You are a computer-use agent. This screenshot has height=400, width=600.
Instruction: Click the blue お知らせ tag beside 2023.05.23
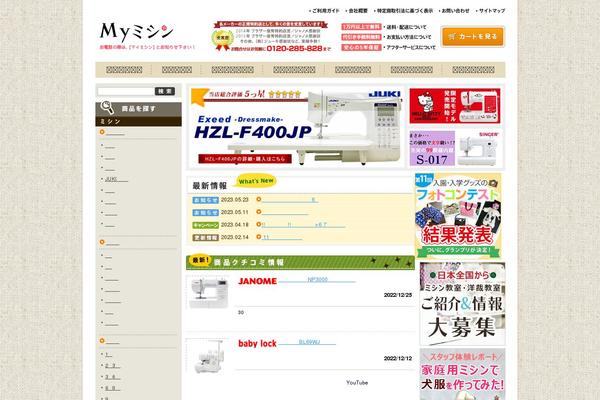(205, 200)
